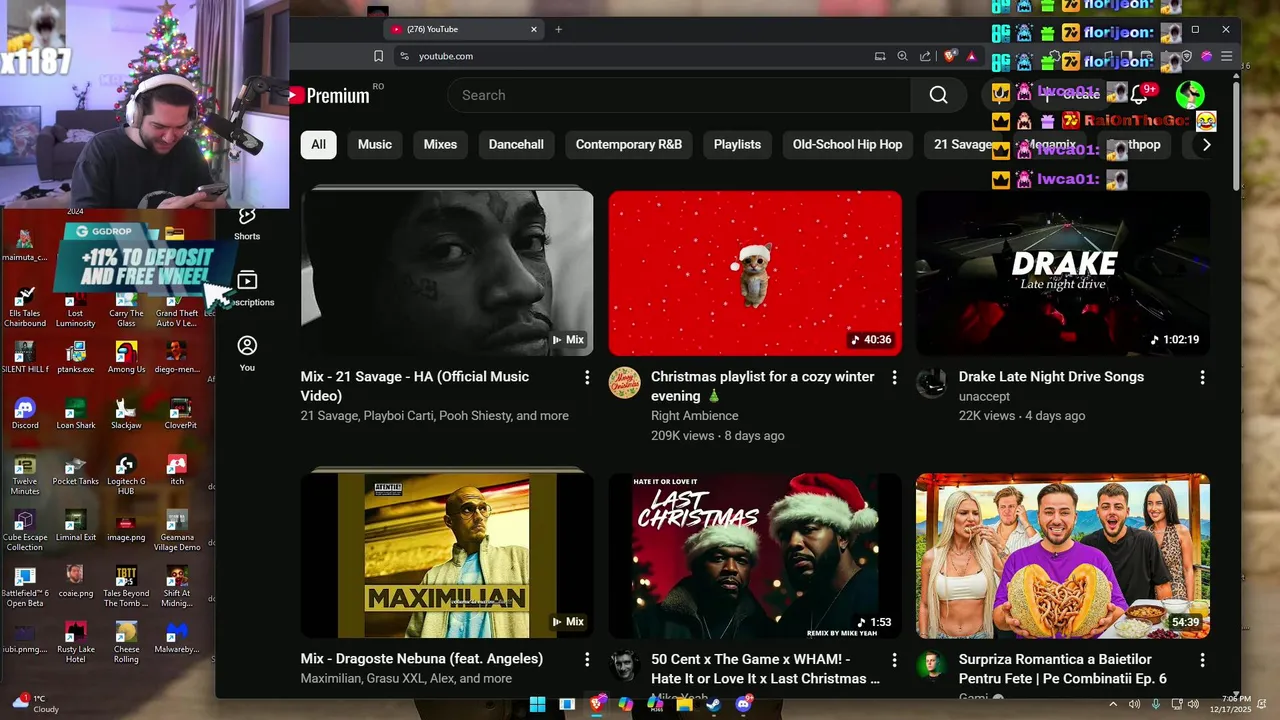The width and height of the screenshot is (1280, 720).
Task: Click the YouTube Premium logo
Action: 330,95
